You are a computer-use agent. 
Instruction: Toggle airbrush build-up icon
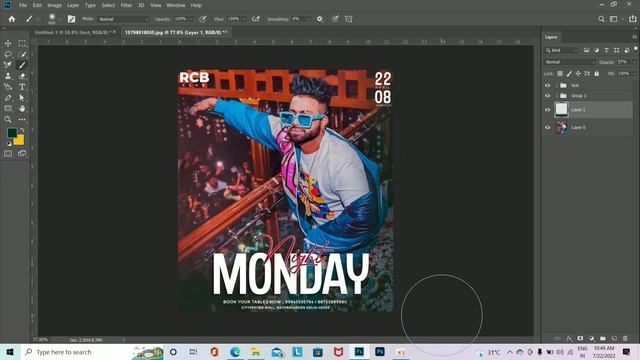point(256,19)
